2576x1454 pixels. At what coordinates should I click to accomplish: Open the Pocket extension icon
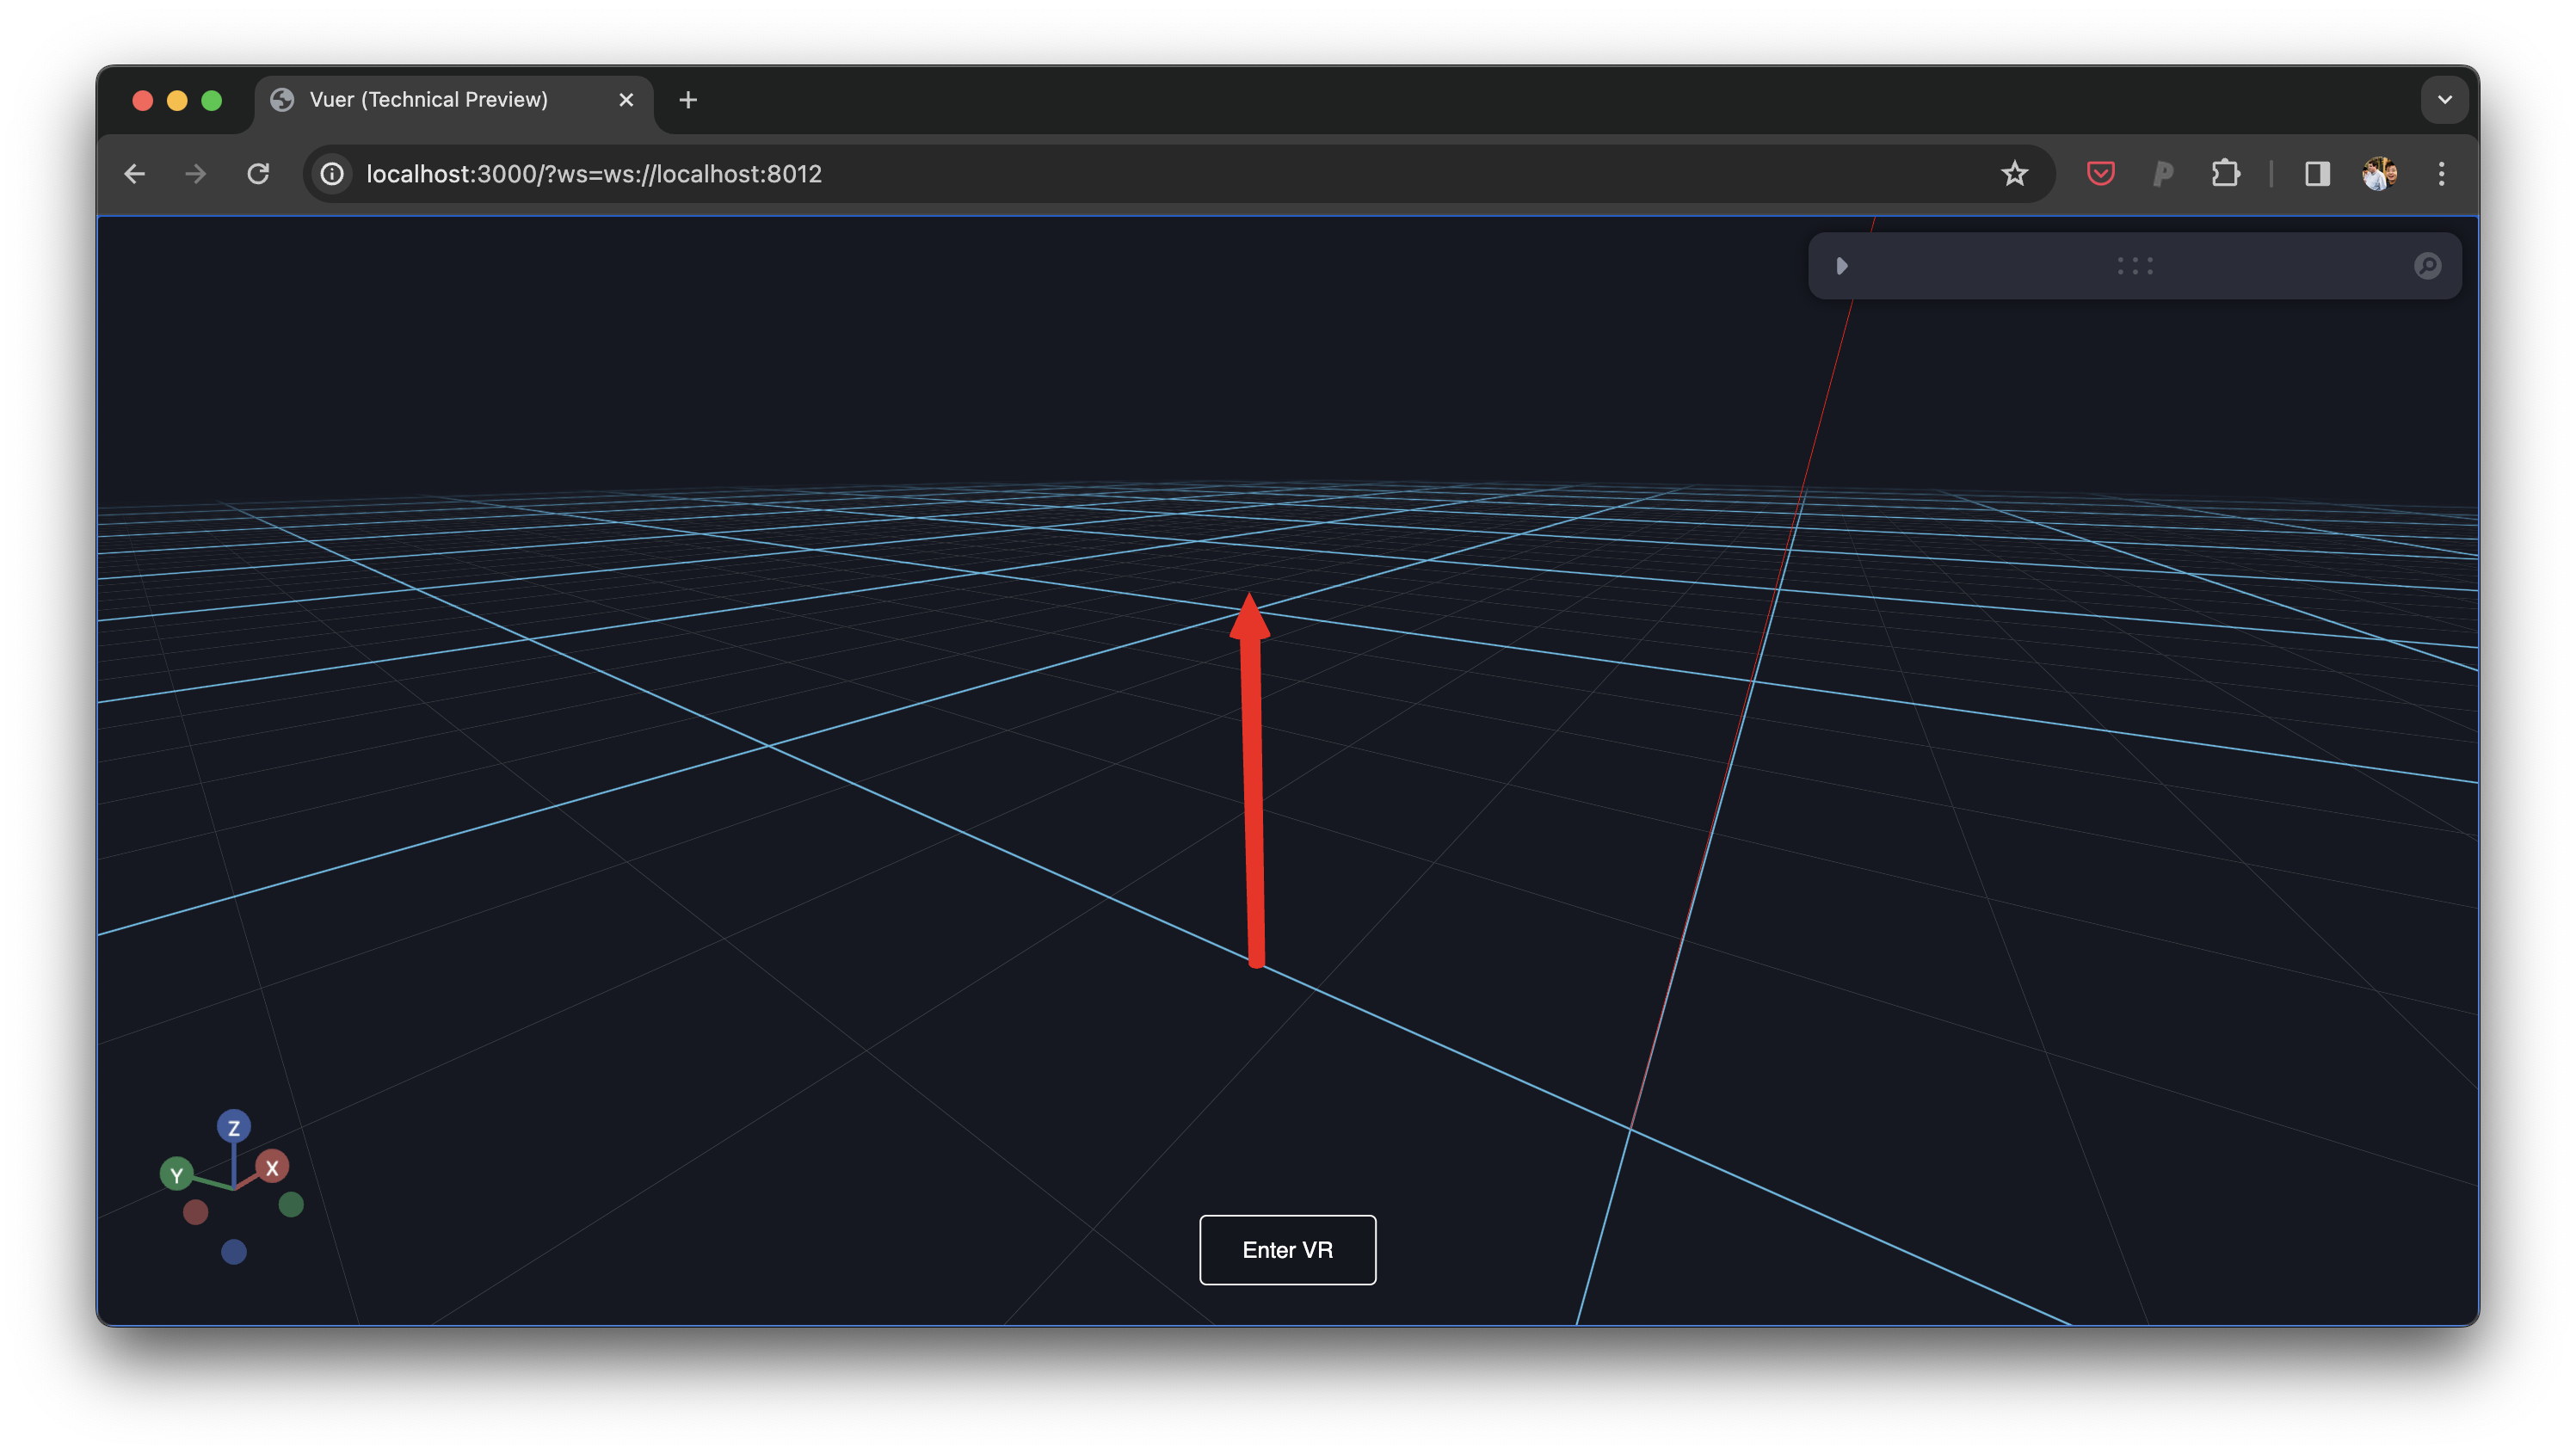2100,174
